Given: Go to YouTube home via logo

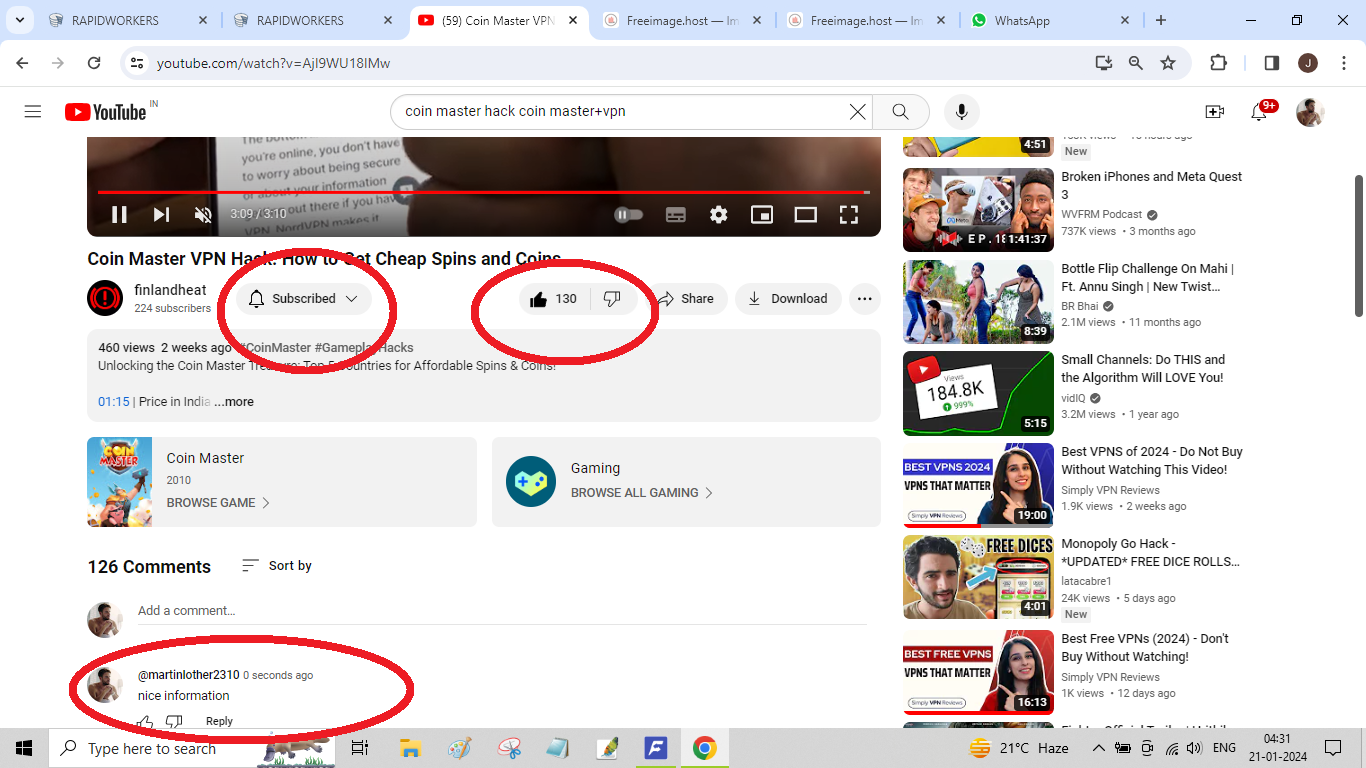Looking at the screenshot, I should (x=106, y=112).
